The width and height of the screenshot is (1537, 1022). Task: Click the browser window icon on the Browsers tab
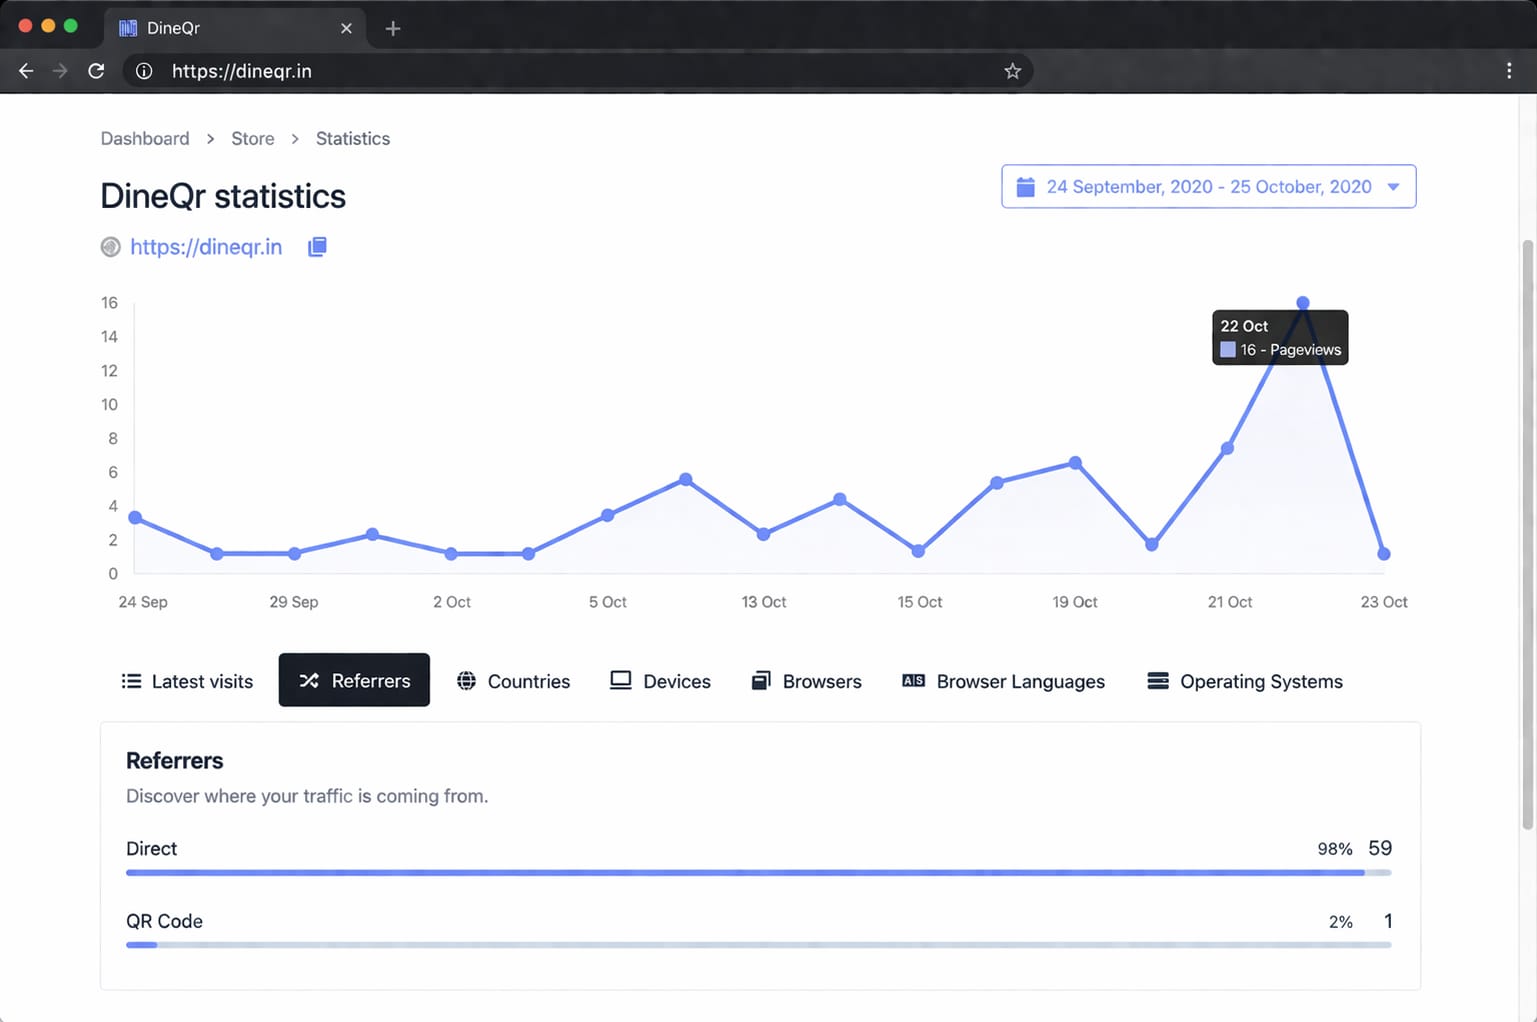point(762,680)
